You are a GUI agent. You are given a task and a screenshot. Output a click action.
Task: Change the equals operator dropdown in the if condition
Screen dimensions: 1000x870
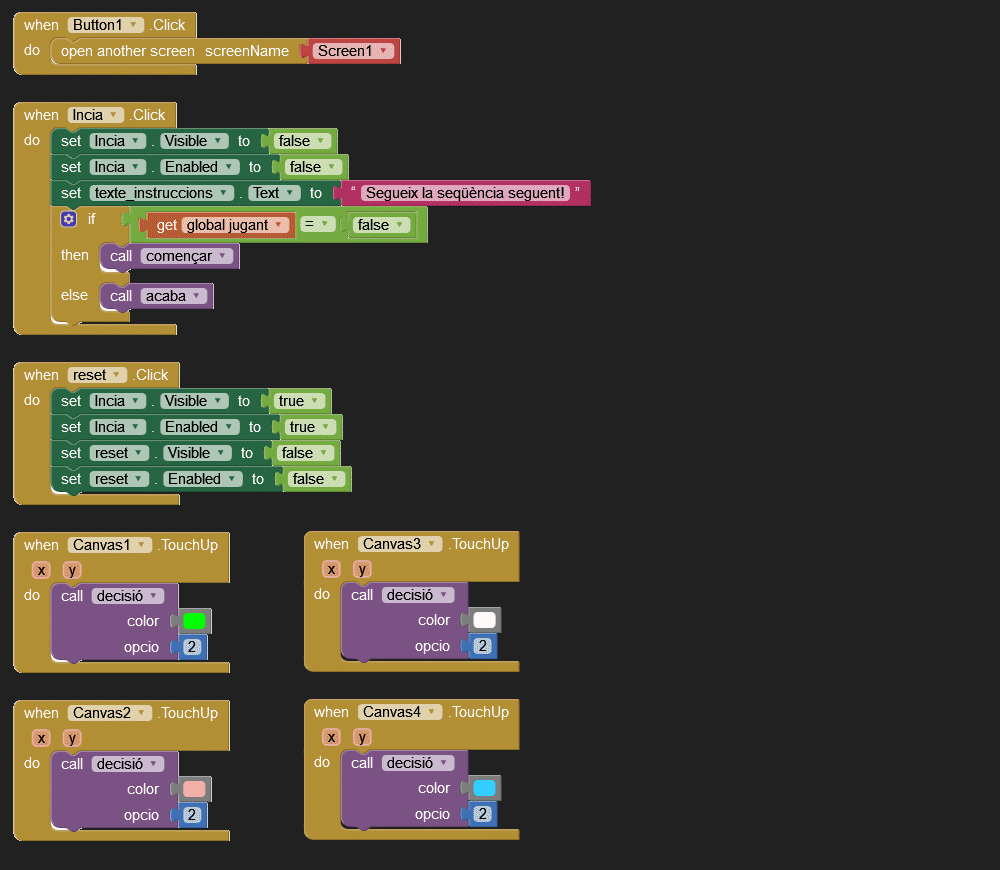319,225
